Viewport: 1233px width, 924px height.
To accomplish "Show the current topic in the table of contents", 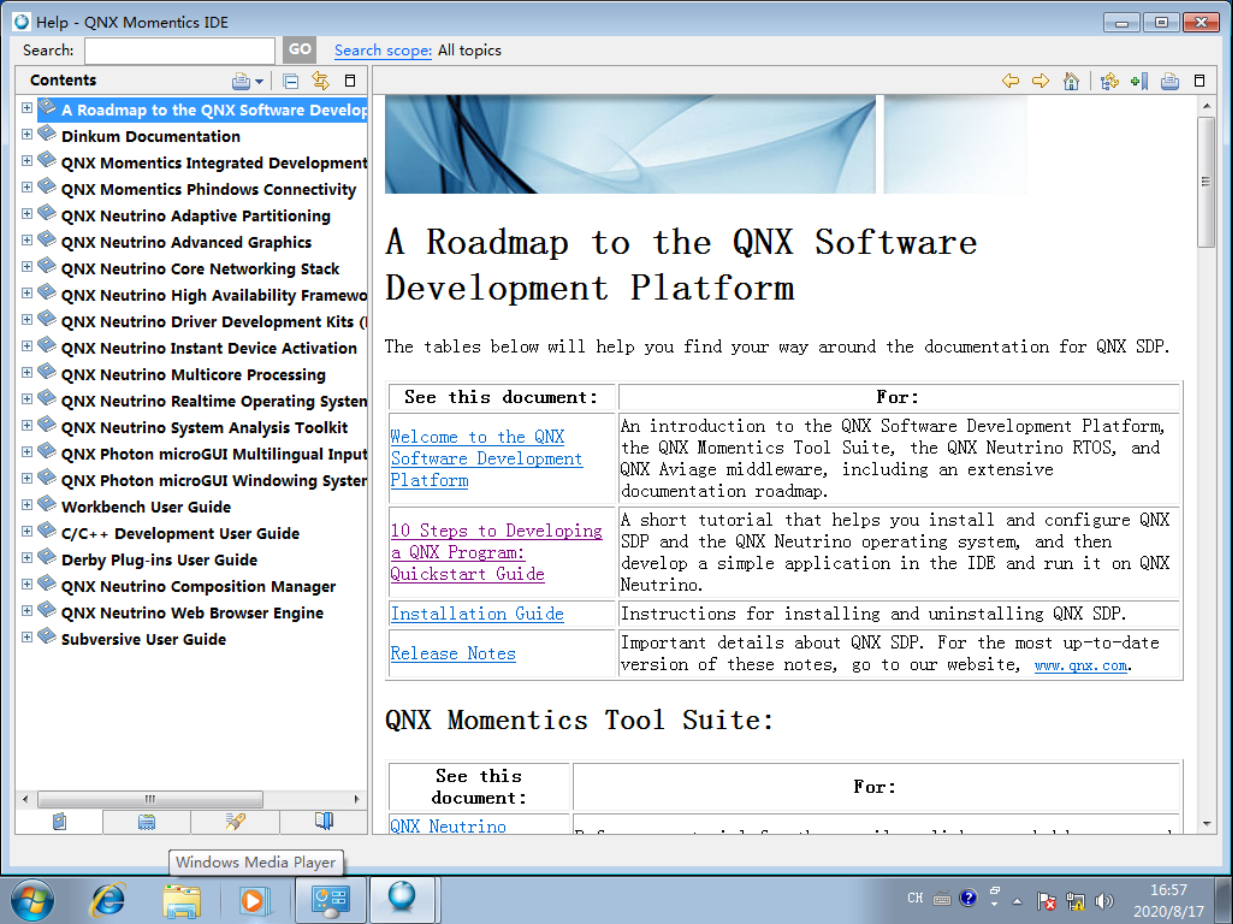I will 1109,82.
